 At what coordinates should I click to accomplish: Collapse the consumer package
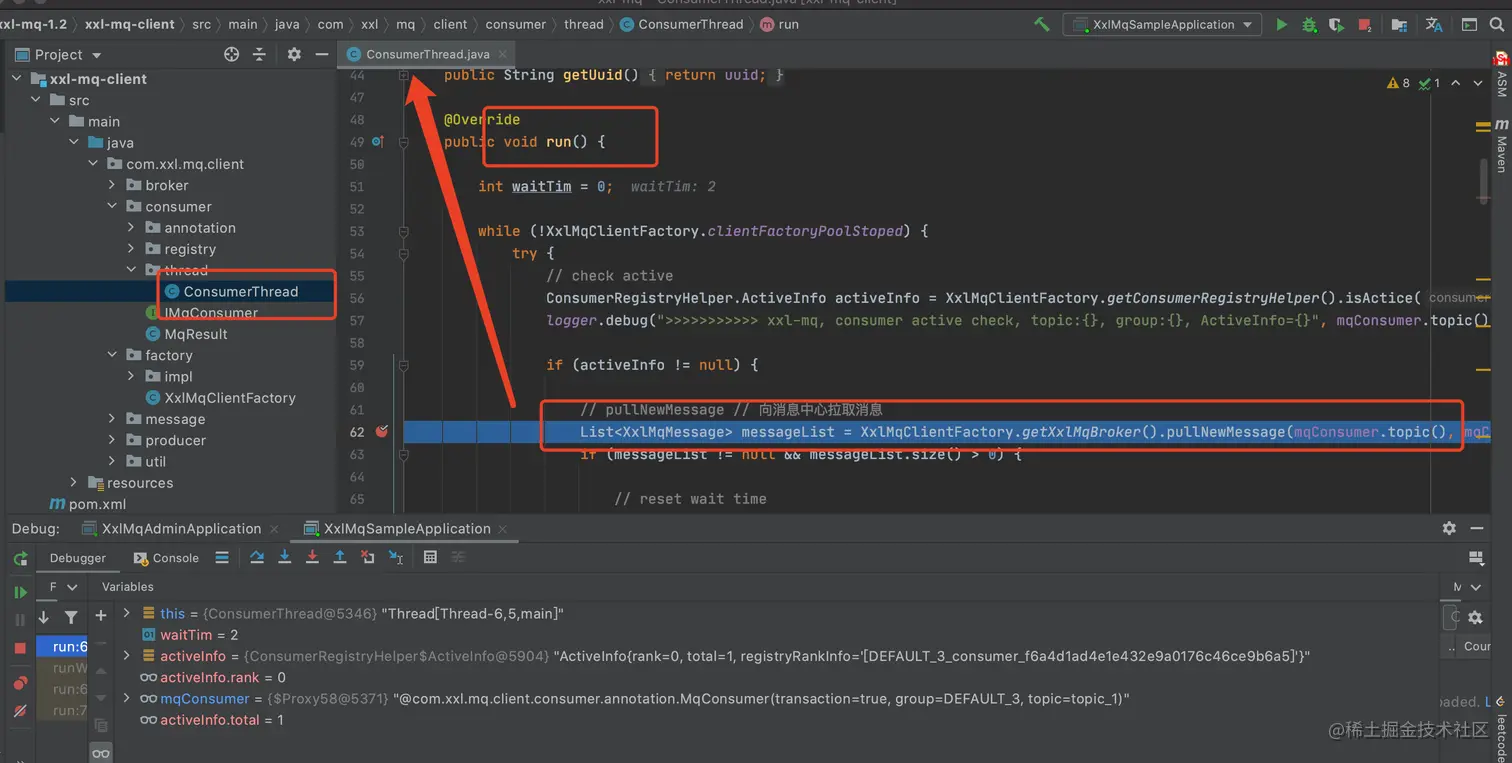[x=112, y=206]
